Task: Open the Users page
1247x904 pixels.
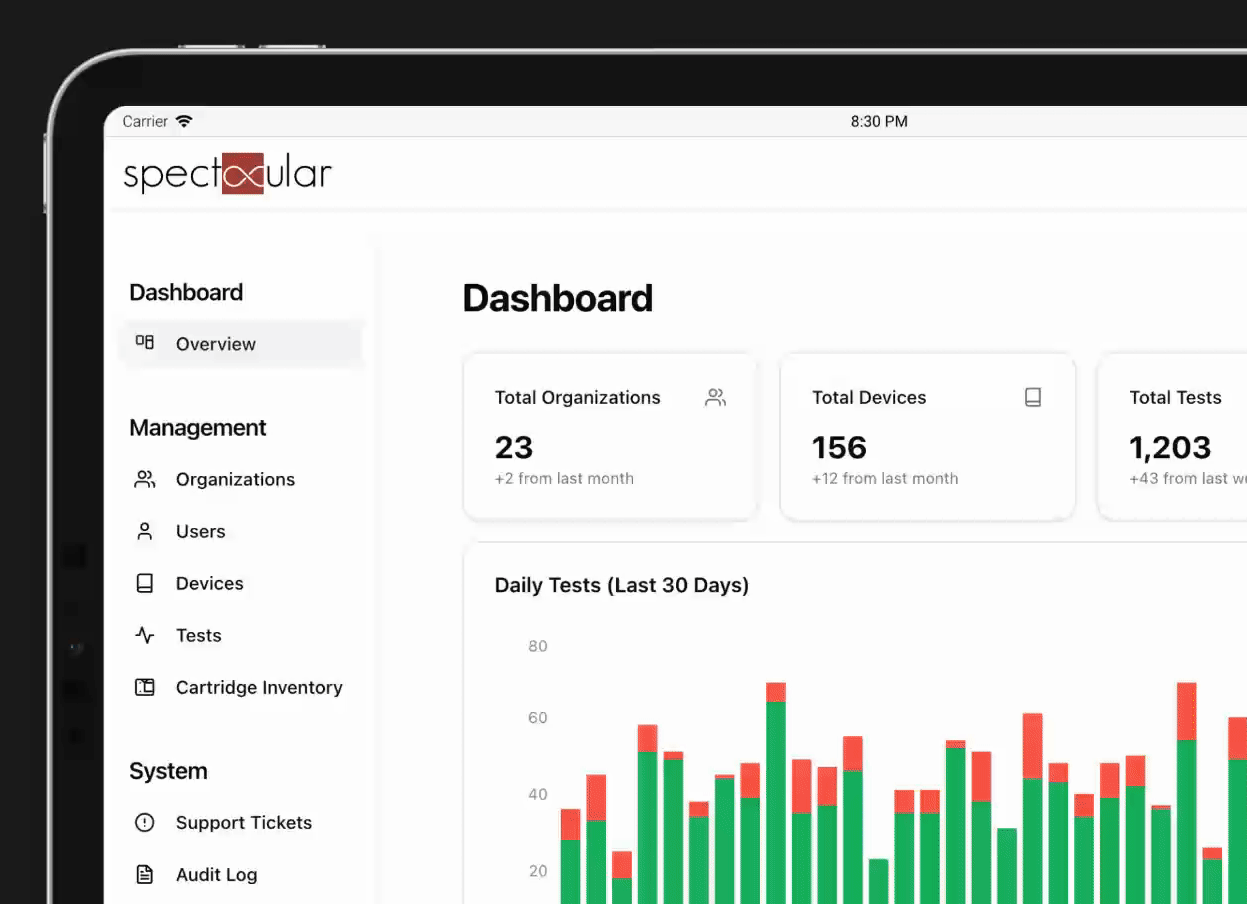Action: click(x=201, y=531)
